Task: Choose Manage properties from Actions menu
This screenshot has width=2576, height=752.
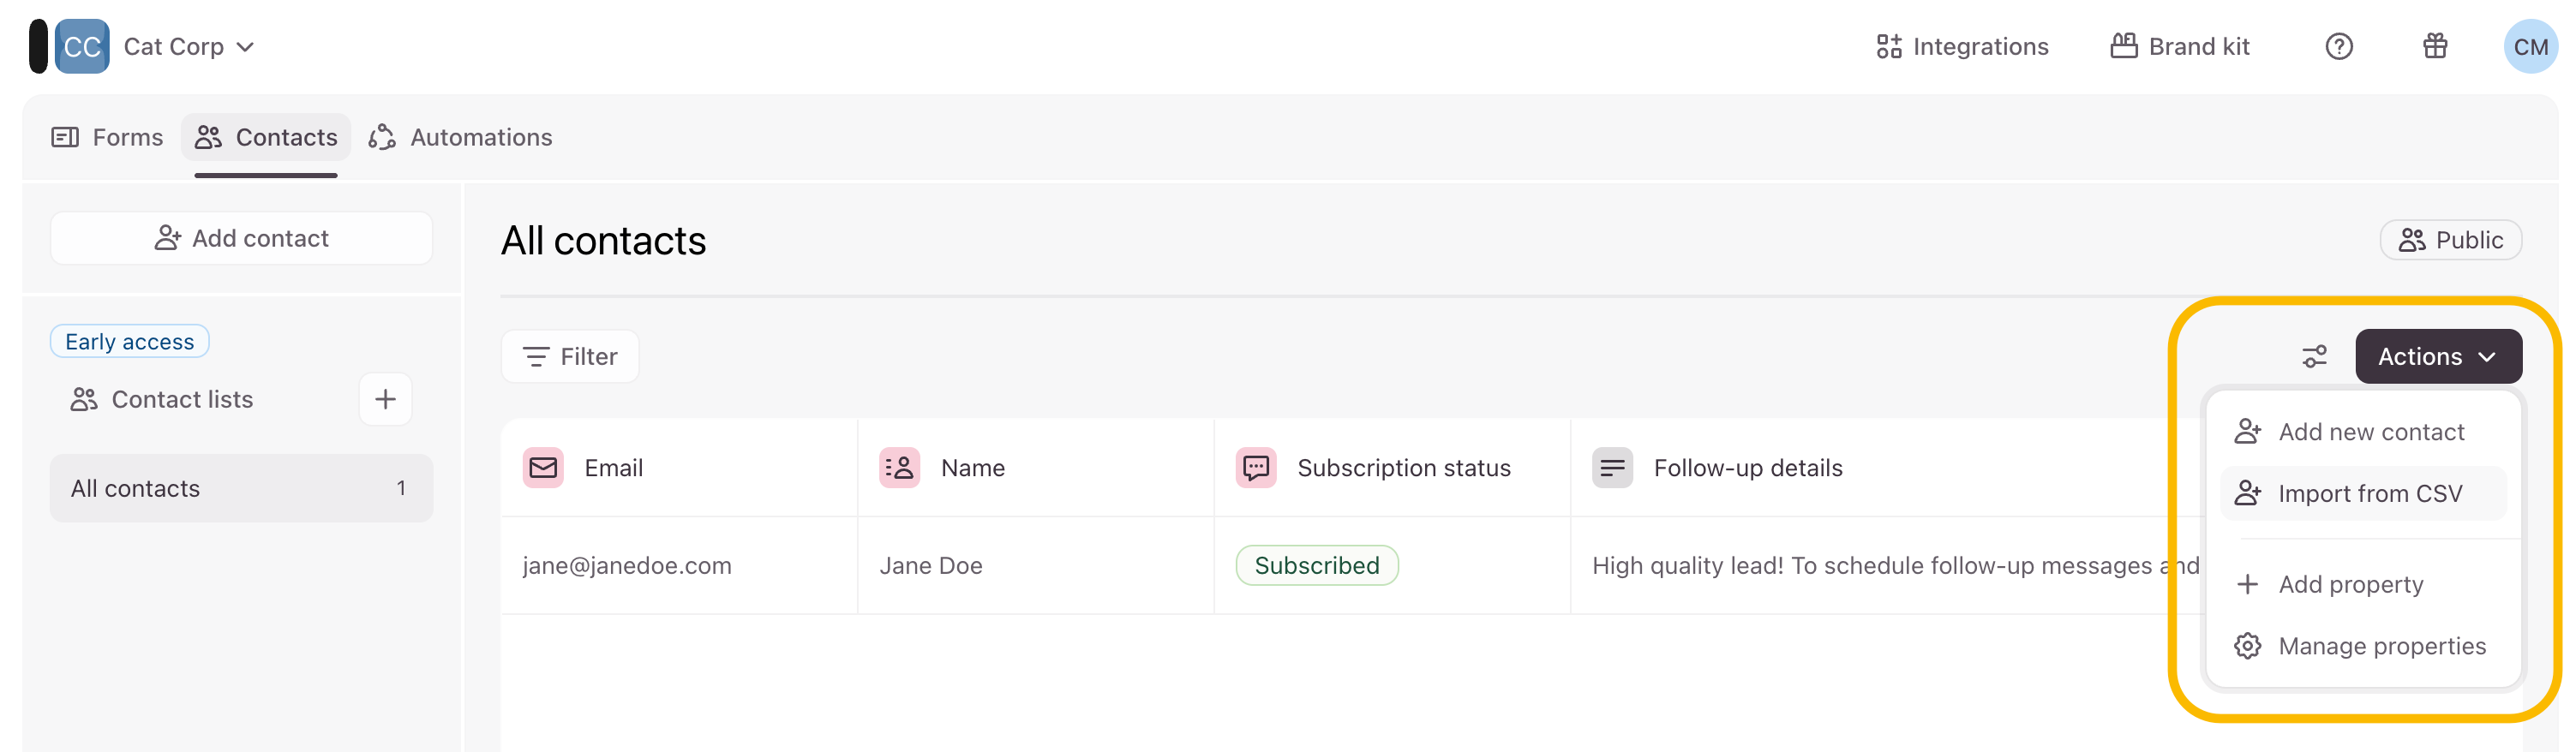Action: (2380, 647)
